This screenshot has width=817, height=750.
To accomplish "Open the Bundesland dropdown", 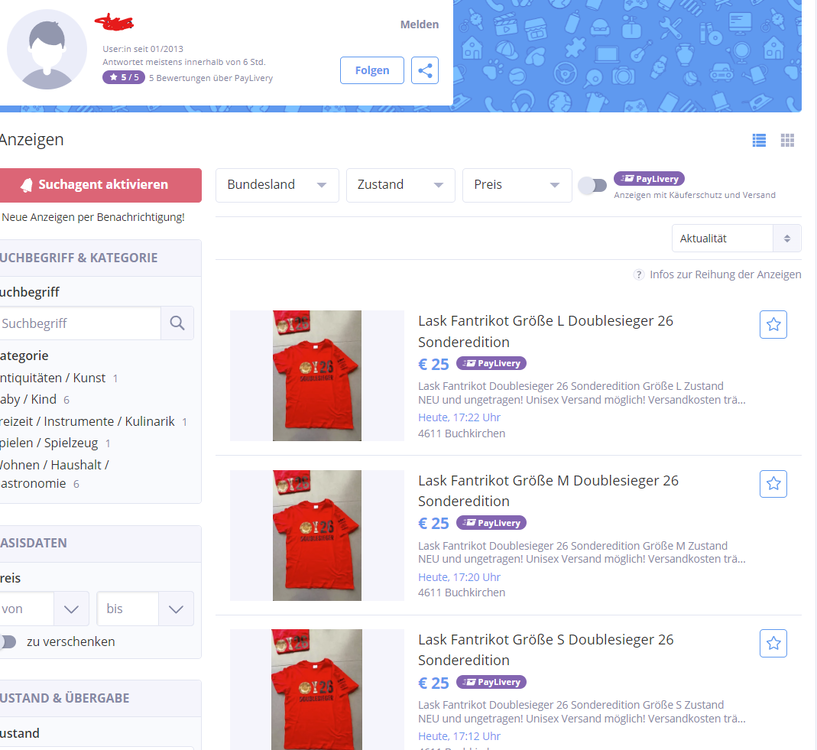I will coord(277,185).
